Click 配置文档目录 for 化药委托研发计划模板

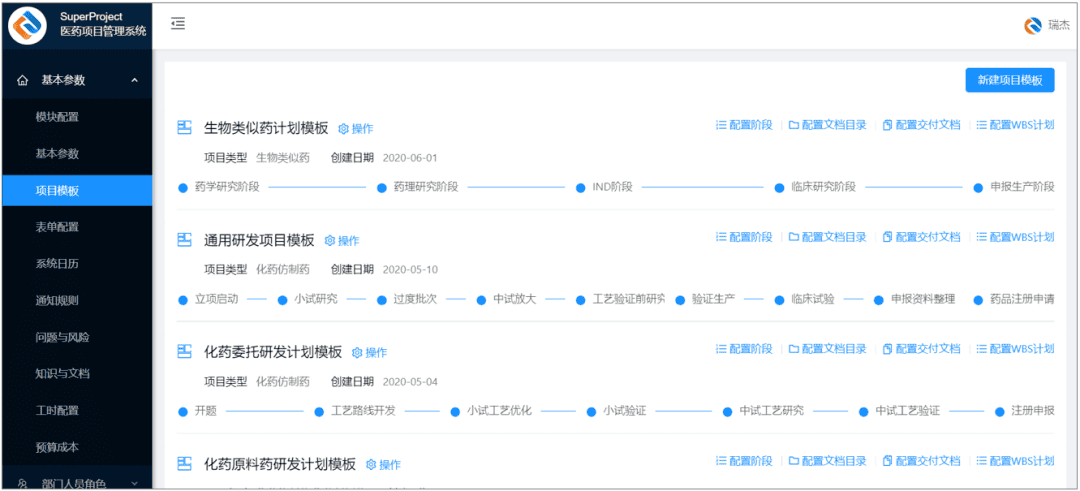(828, 348)
